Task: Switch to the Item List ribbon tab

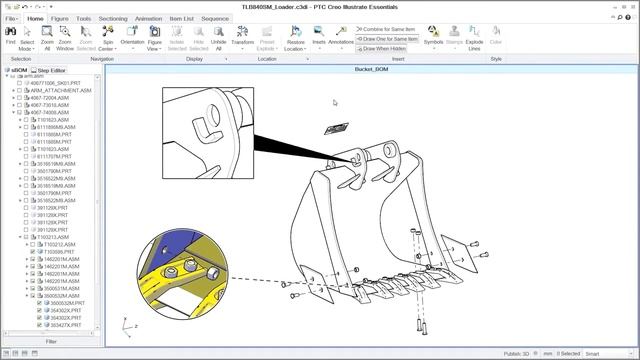Action: pyautogui.click(x=182, y=19)
